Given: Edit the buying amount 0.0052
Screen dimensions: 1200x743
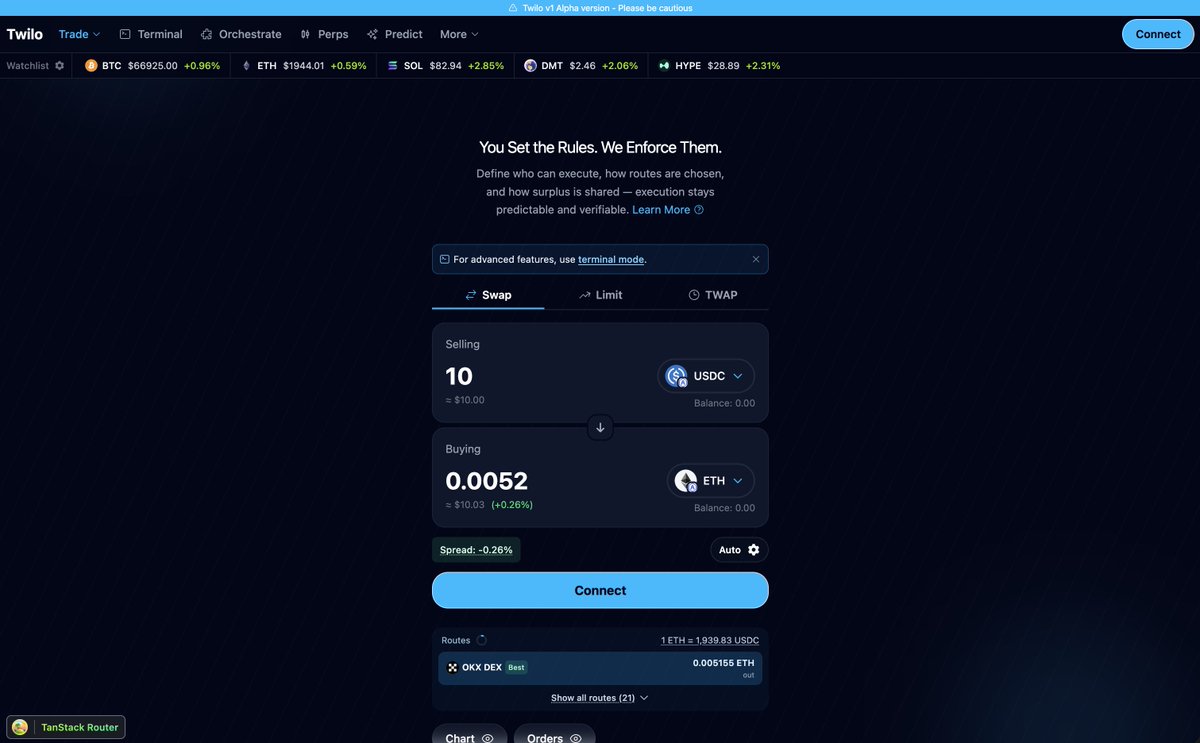Looking at the screenshot, I should (x=487, y=481).
